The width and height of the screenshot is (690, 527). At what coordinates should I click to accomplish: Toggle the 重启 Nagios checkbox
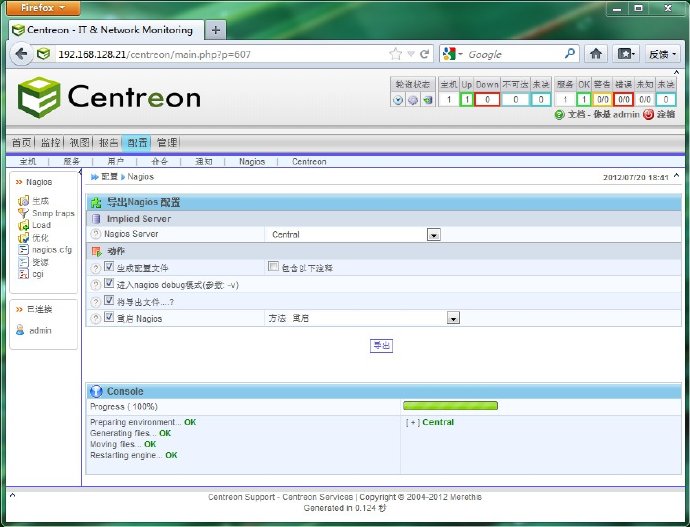[109, 317]
